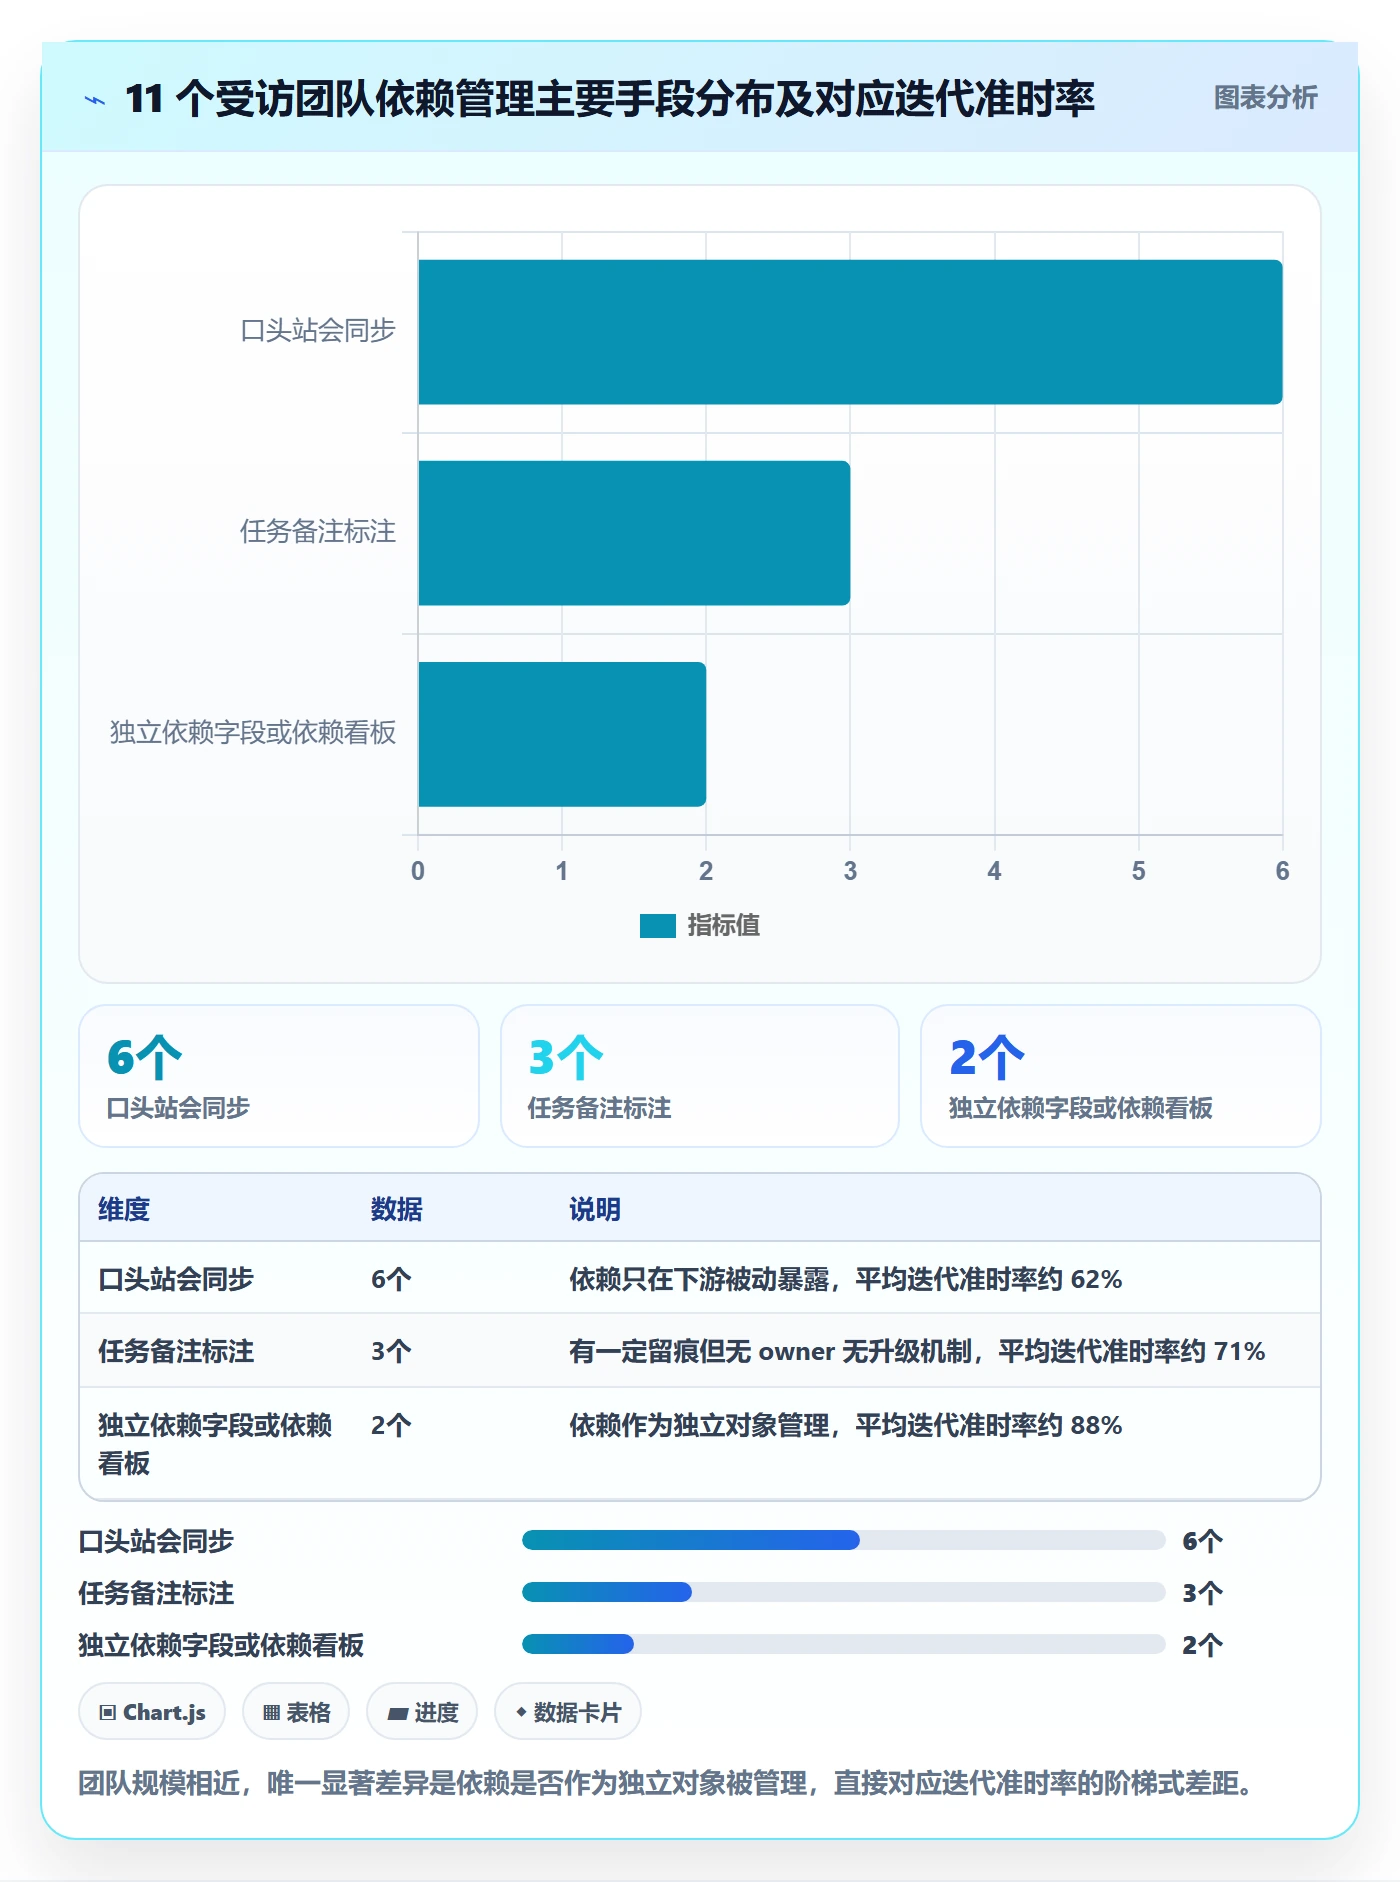The image size is (1400, 1882).
Task: Open the 3个 任务备注标注 data card
Action: point(700,1076)
